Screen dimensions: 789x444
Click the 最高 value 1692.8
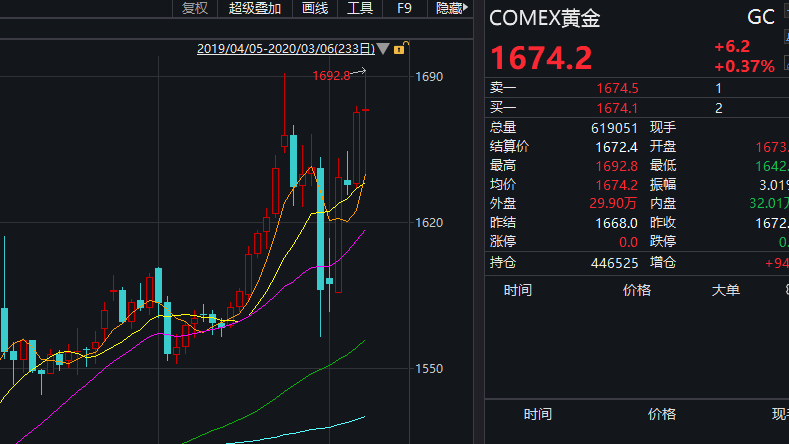pyautogui.click(x=616, y=166)
